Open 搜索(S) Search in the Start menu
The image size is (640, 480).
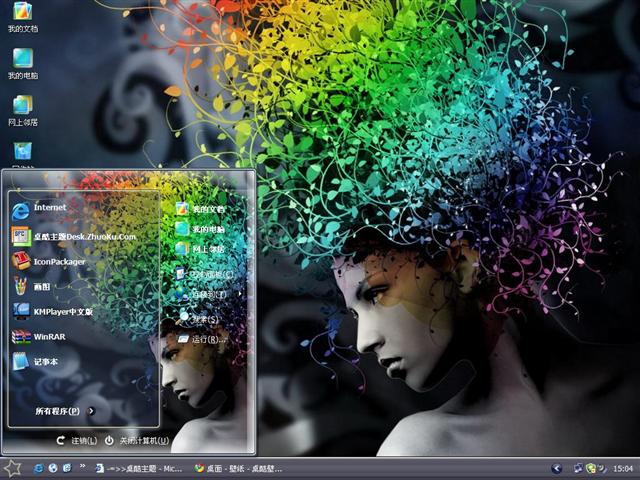pos(199,318)
